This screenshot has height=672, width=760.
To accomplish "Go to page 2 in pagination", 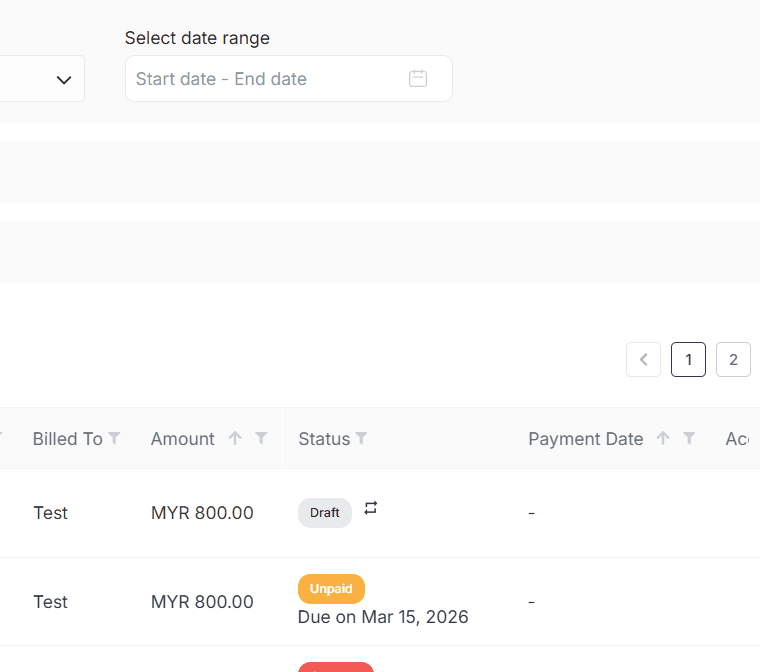I will click(x=733, y=359).
